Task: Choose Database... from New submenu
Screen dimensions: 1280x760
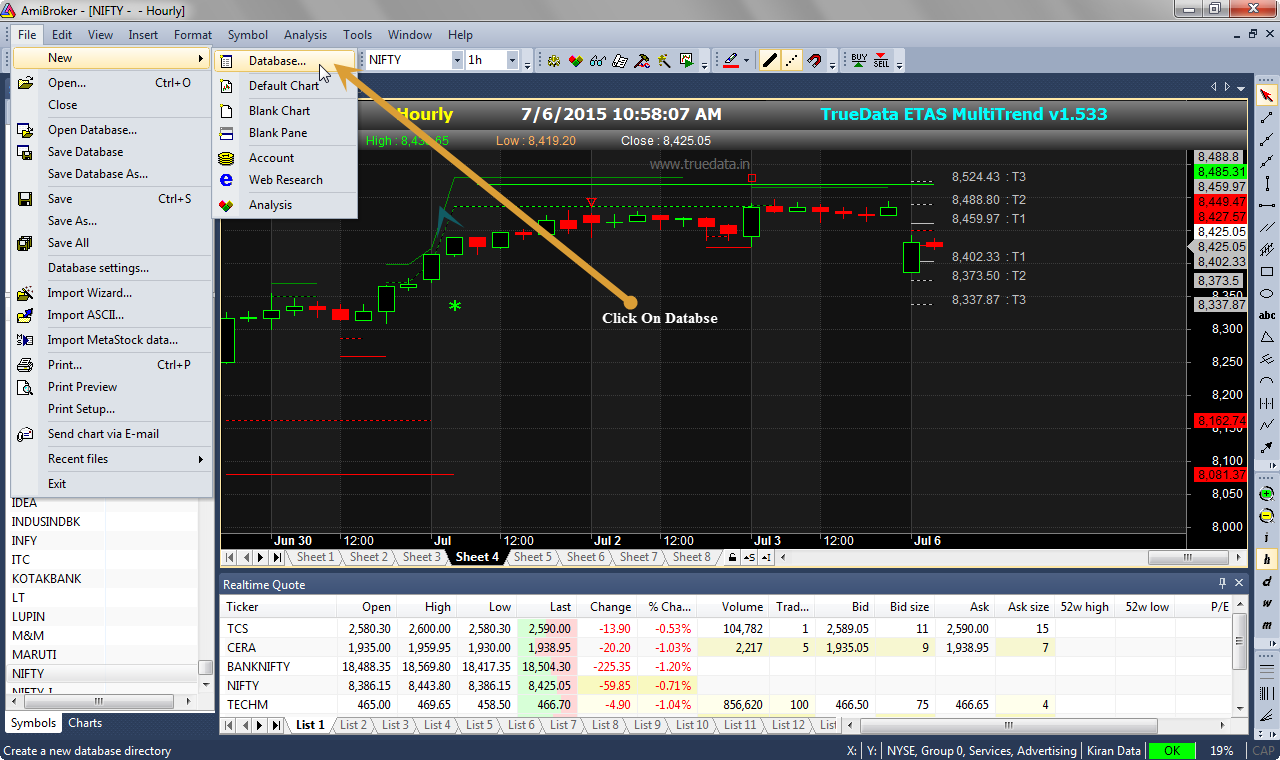Action: (x=285, y=61)
